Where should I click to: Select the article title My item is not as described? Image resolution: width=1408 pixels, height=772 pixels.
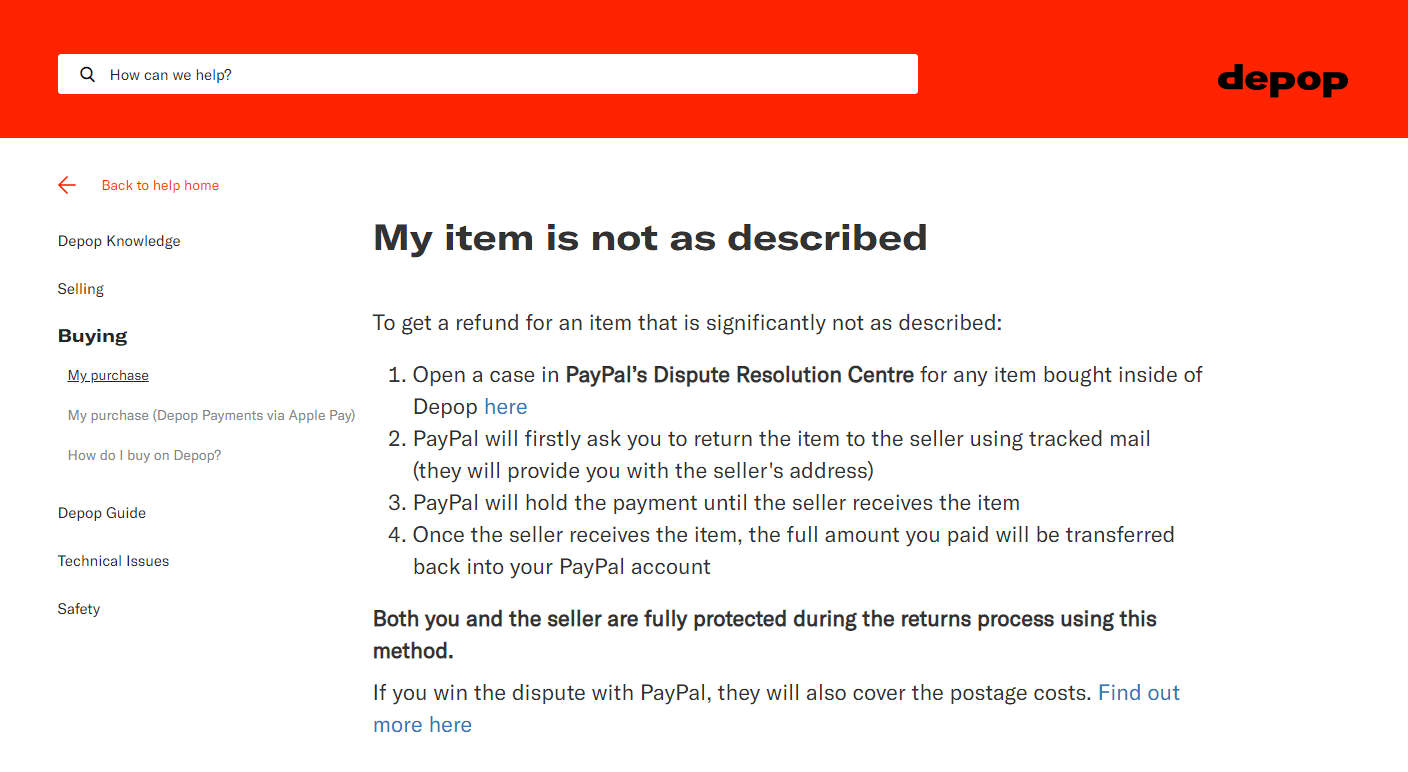pos(650,238)
